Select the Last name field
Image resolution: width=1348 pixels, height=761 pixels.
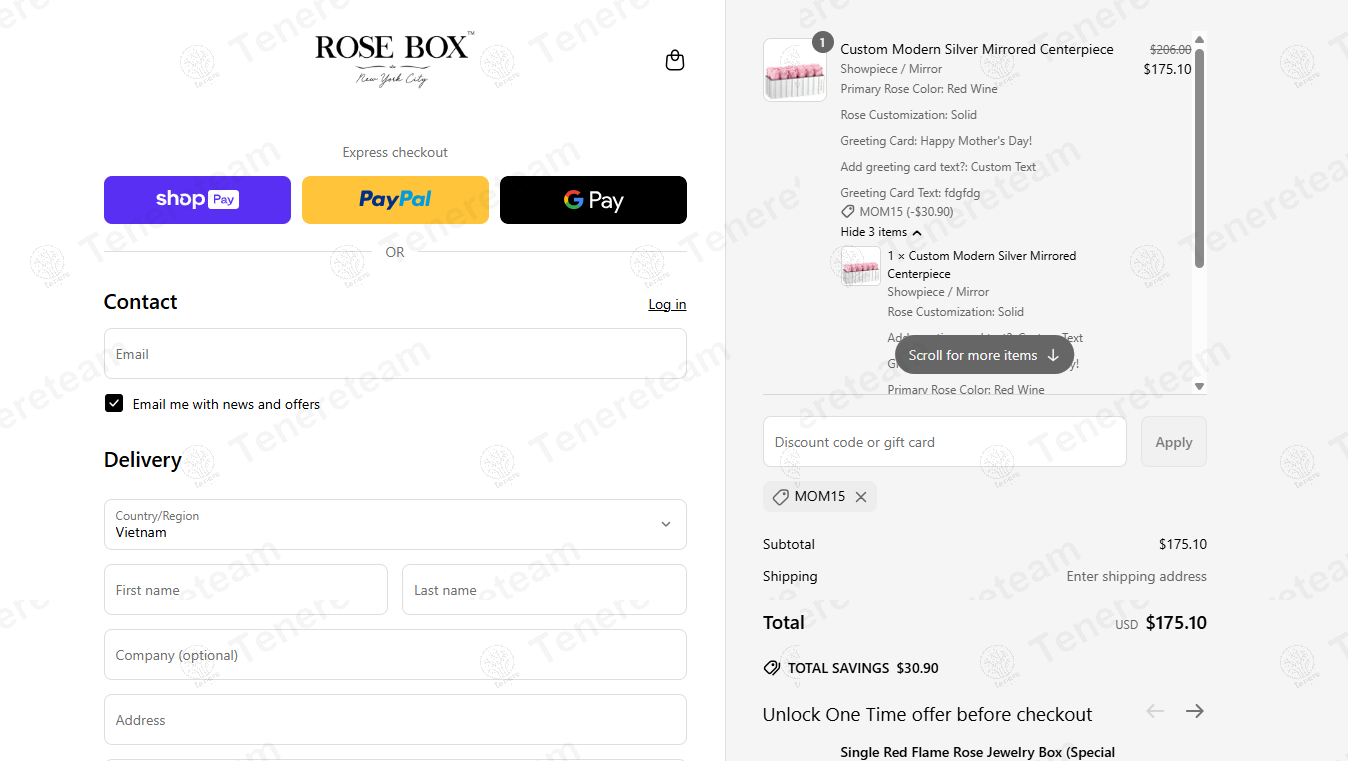(544, 590)
